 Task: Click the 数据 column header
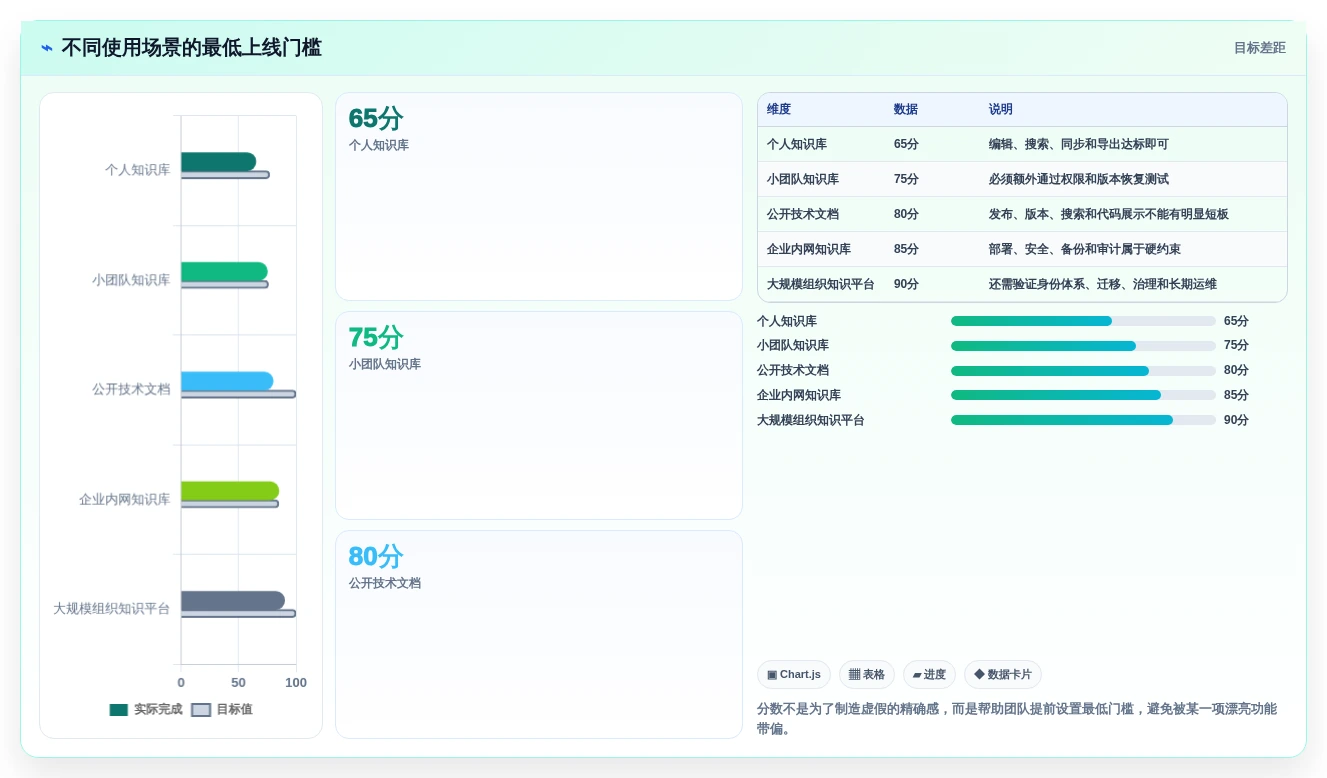pos(906,110)
